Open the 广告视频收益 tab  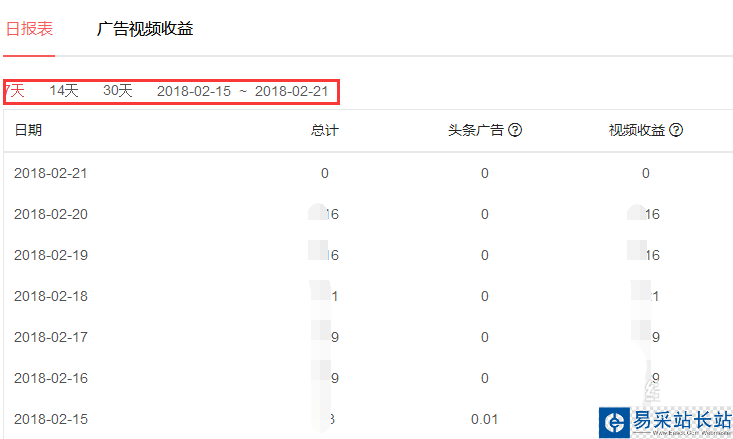point(145,29)
